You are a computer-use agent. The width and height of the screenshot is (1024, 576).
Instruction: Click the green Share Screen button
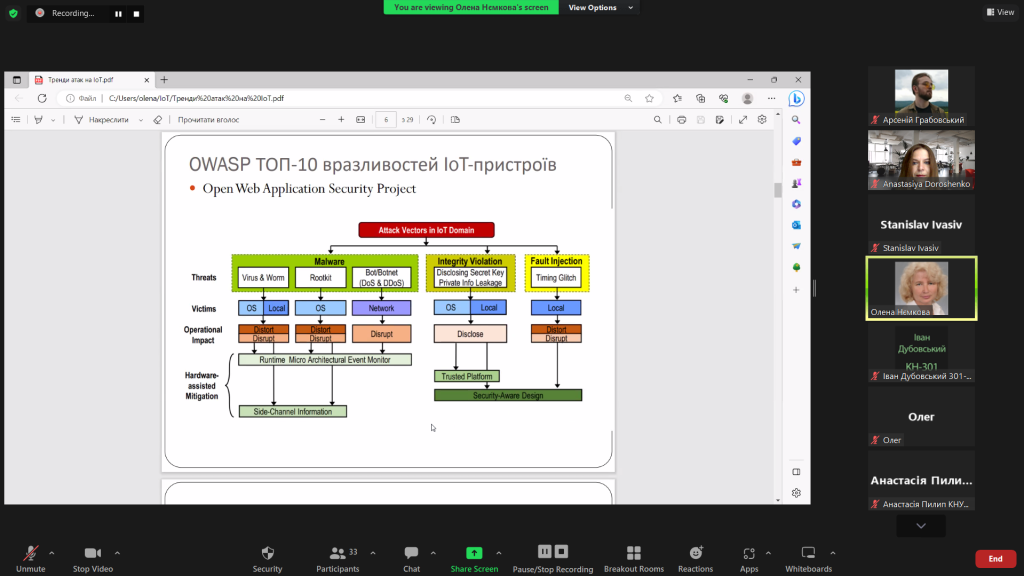(x=474, y=559)
